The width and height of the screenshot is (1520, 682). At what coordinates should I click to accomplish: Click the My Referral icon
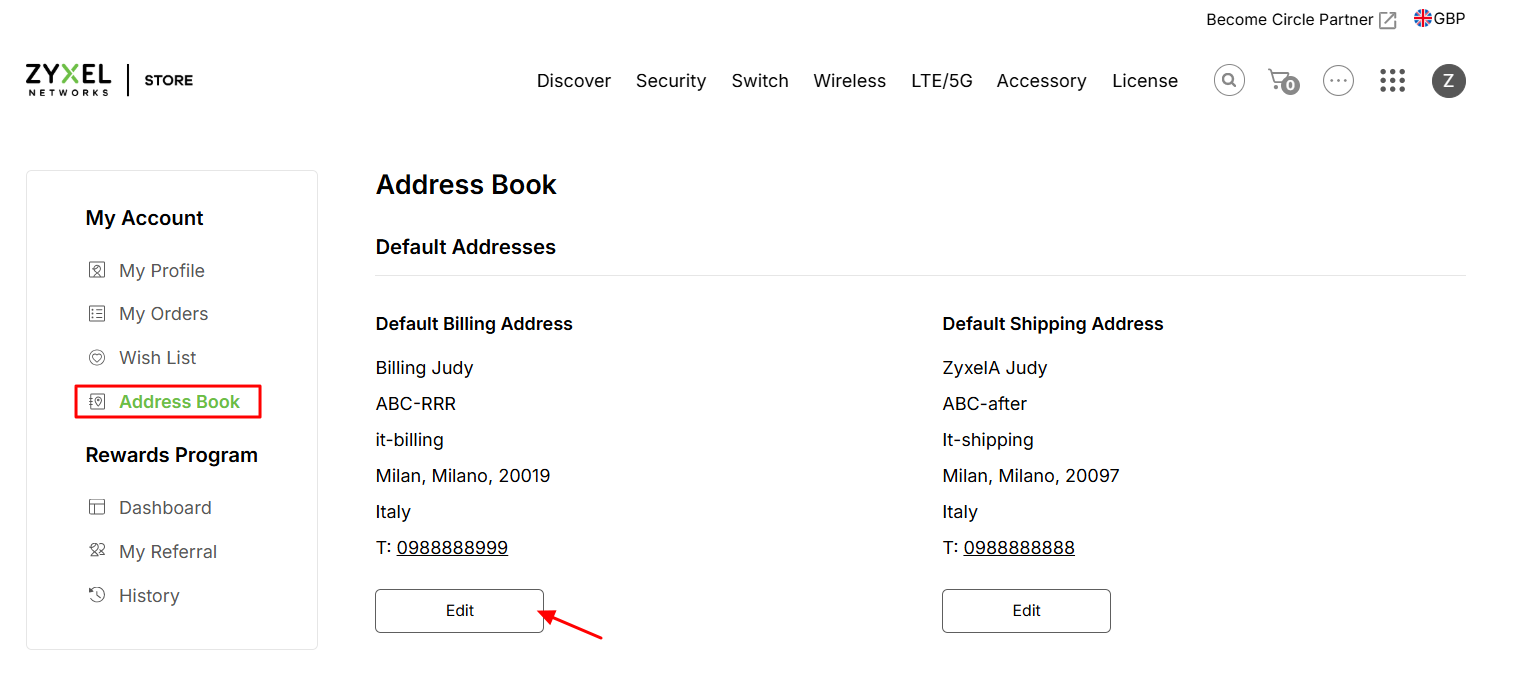97,551
